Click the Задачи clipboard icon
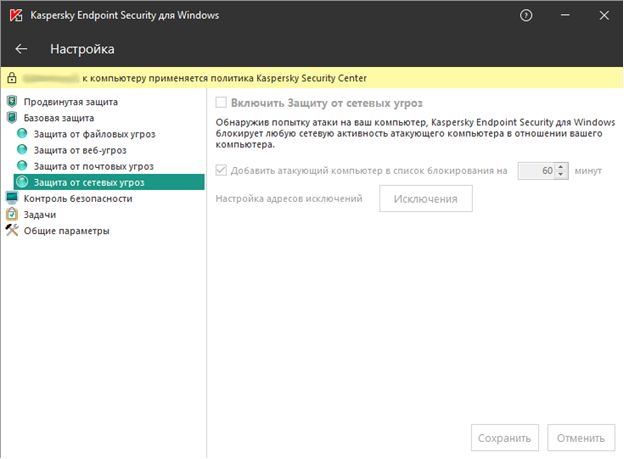The width and height of the screenshot is (624, 459). pos(12,214)
